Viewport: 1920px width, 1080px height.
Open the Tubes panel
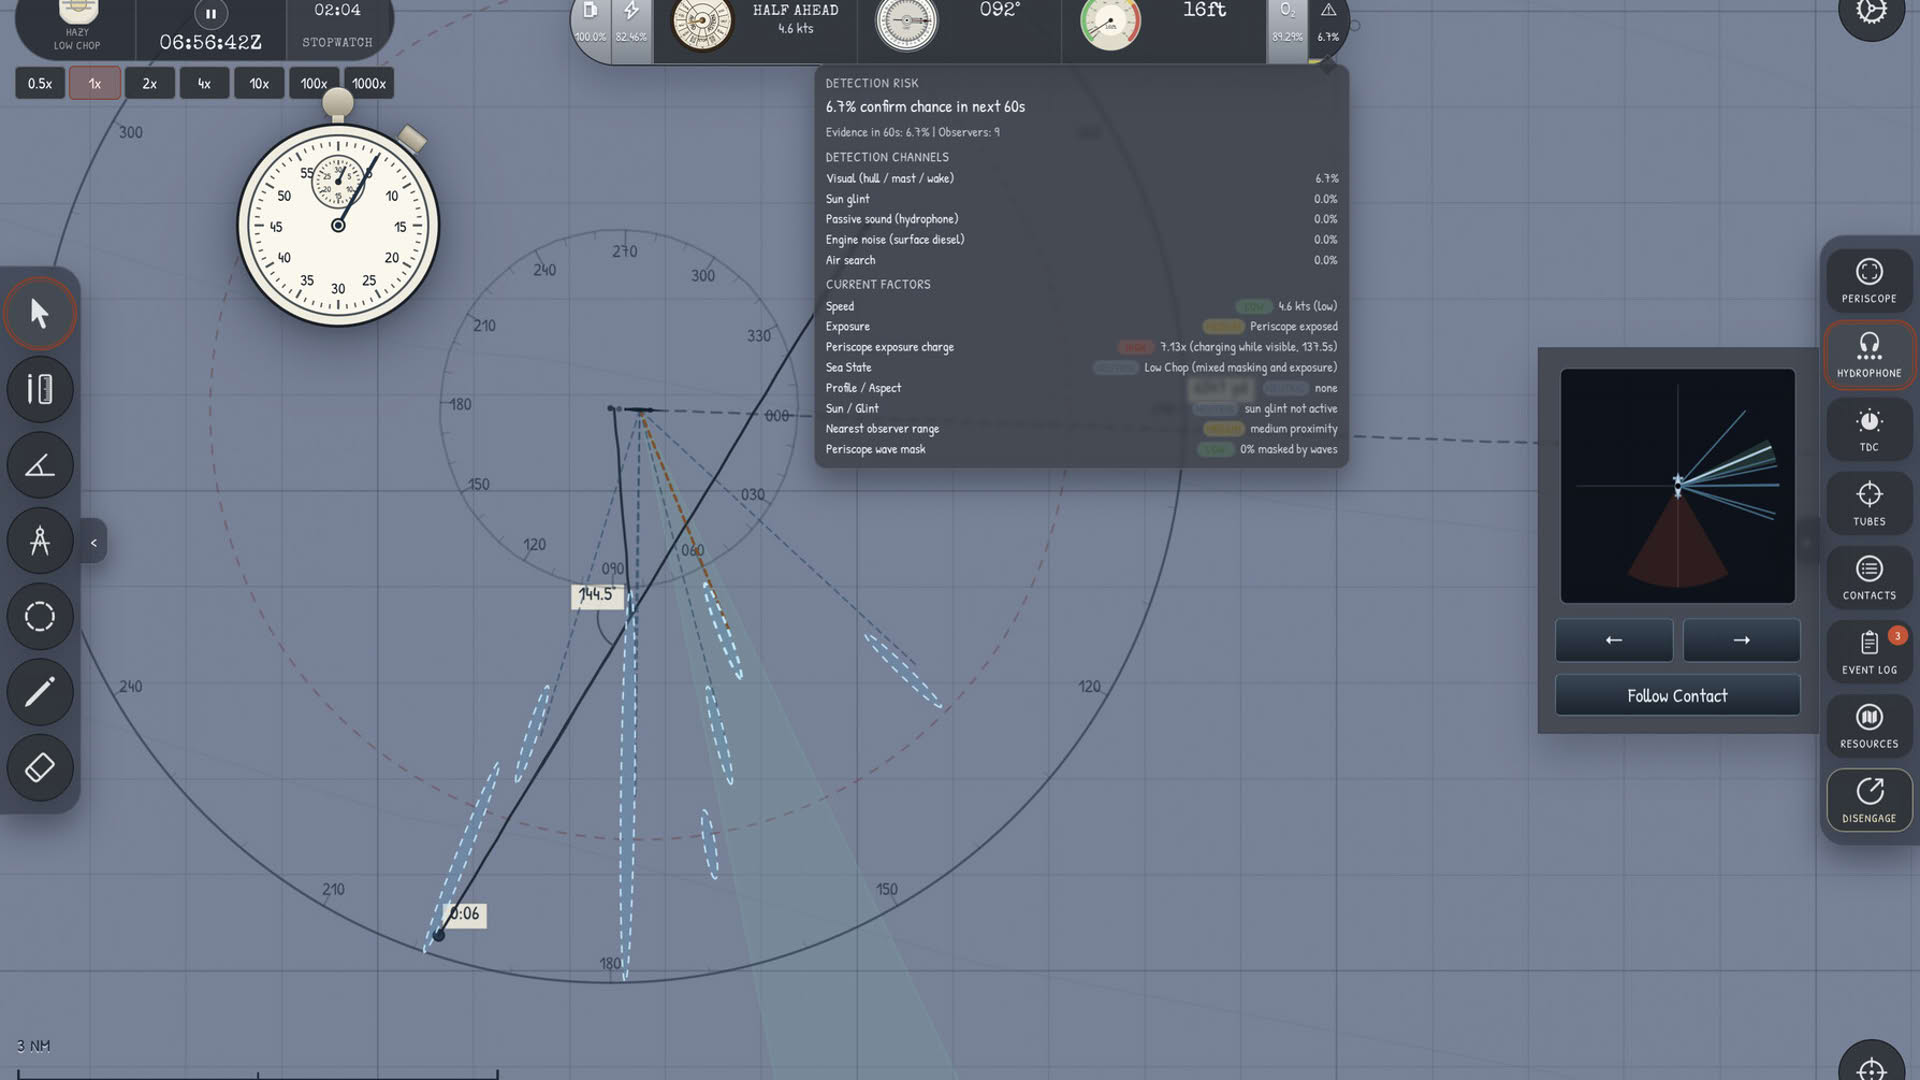[1869, 504]
